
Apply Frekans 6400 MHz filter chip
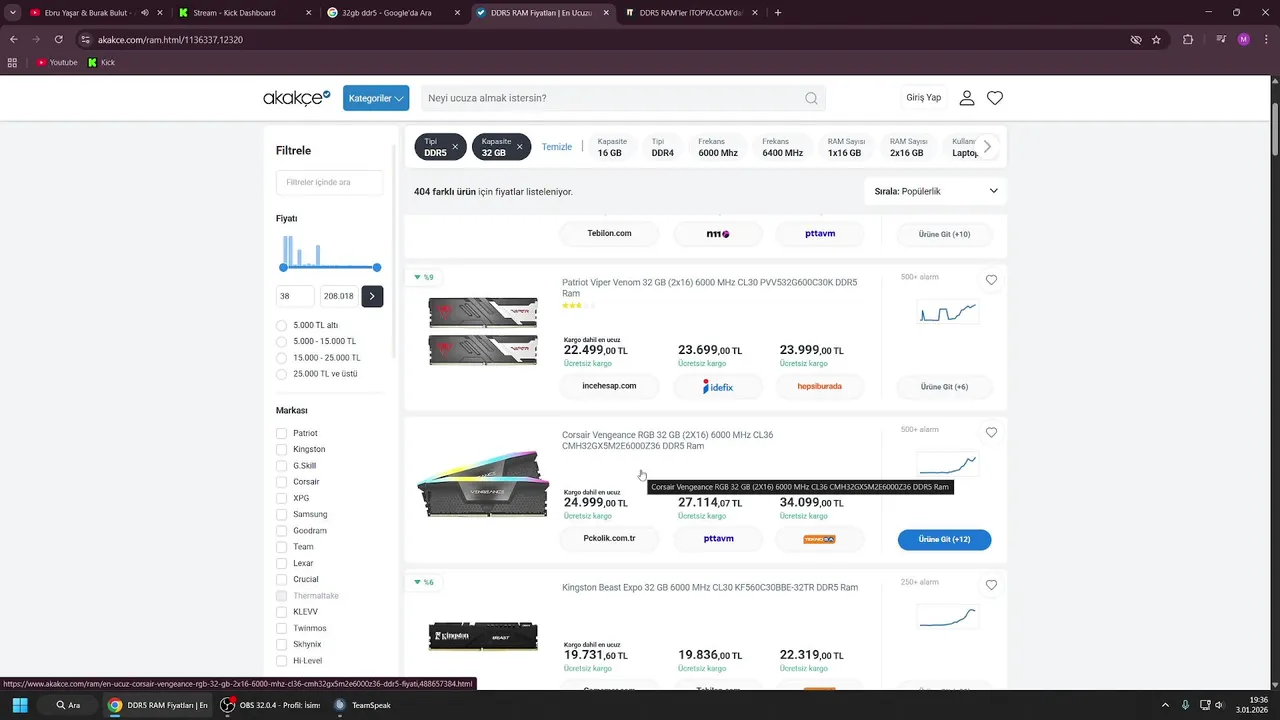click(782, 147)
